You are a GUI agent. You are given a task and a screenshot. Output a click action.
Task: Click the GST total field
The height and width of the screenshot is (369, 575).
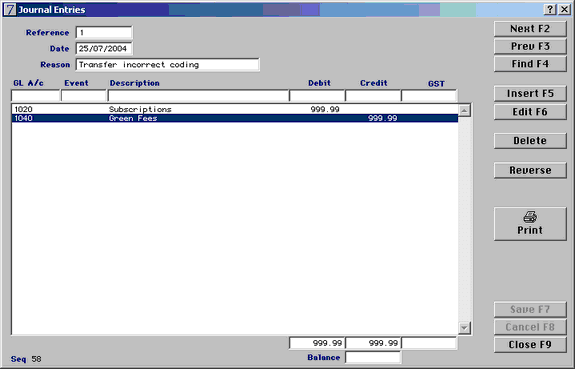tap(429, 343)
